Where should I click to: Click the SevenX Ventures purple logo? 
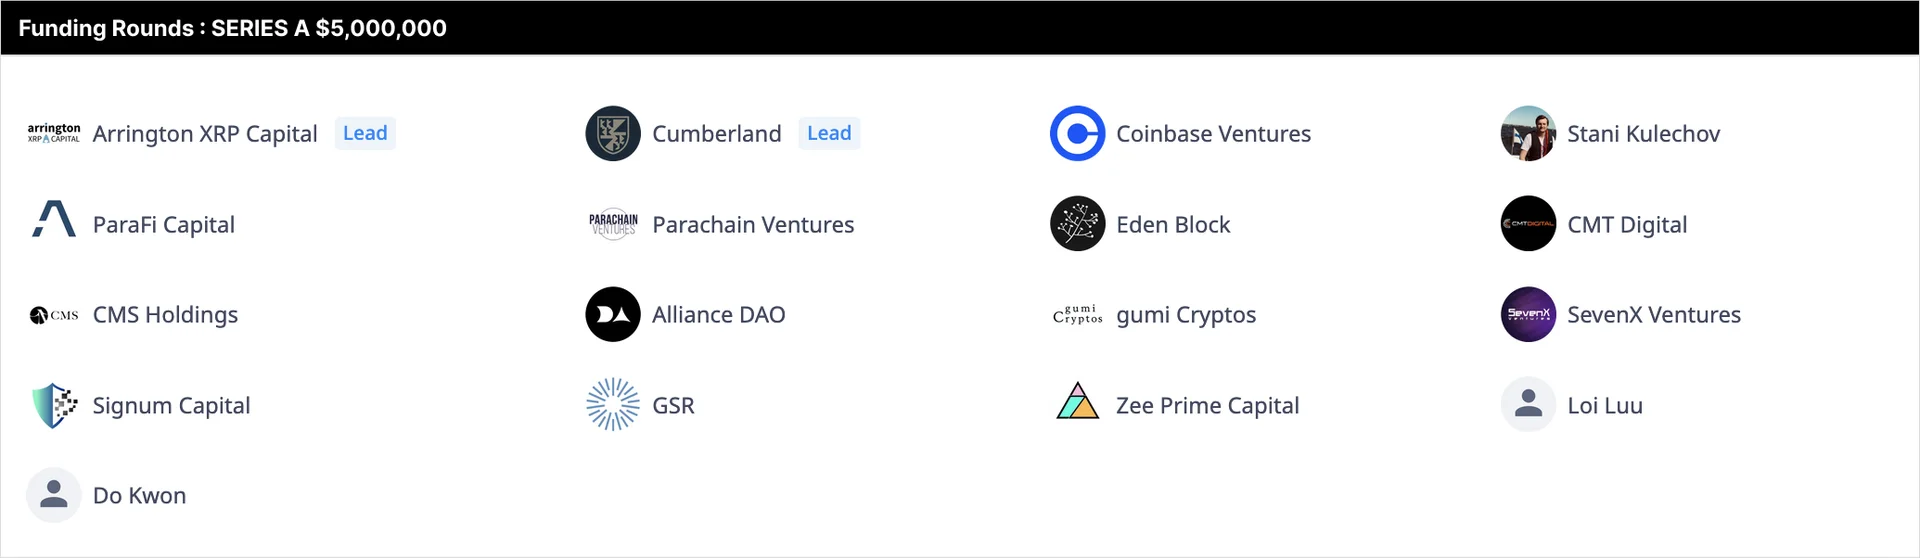(1528, 315)
